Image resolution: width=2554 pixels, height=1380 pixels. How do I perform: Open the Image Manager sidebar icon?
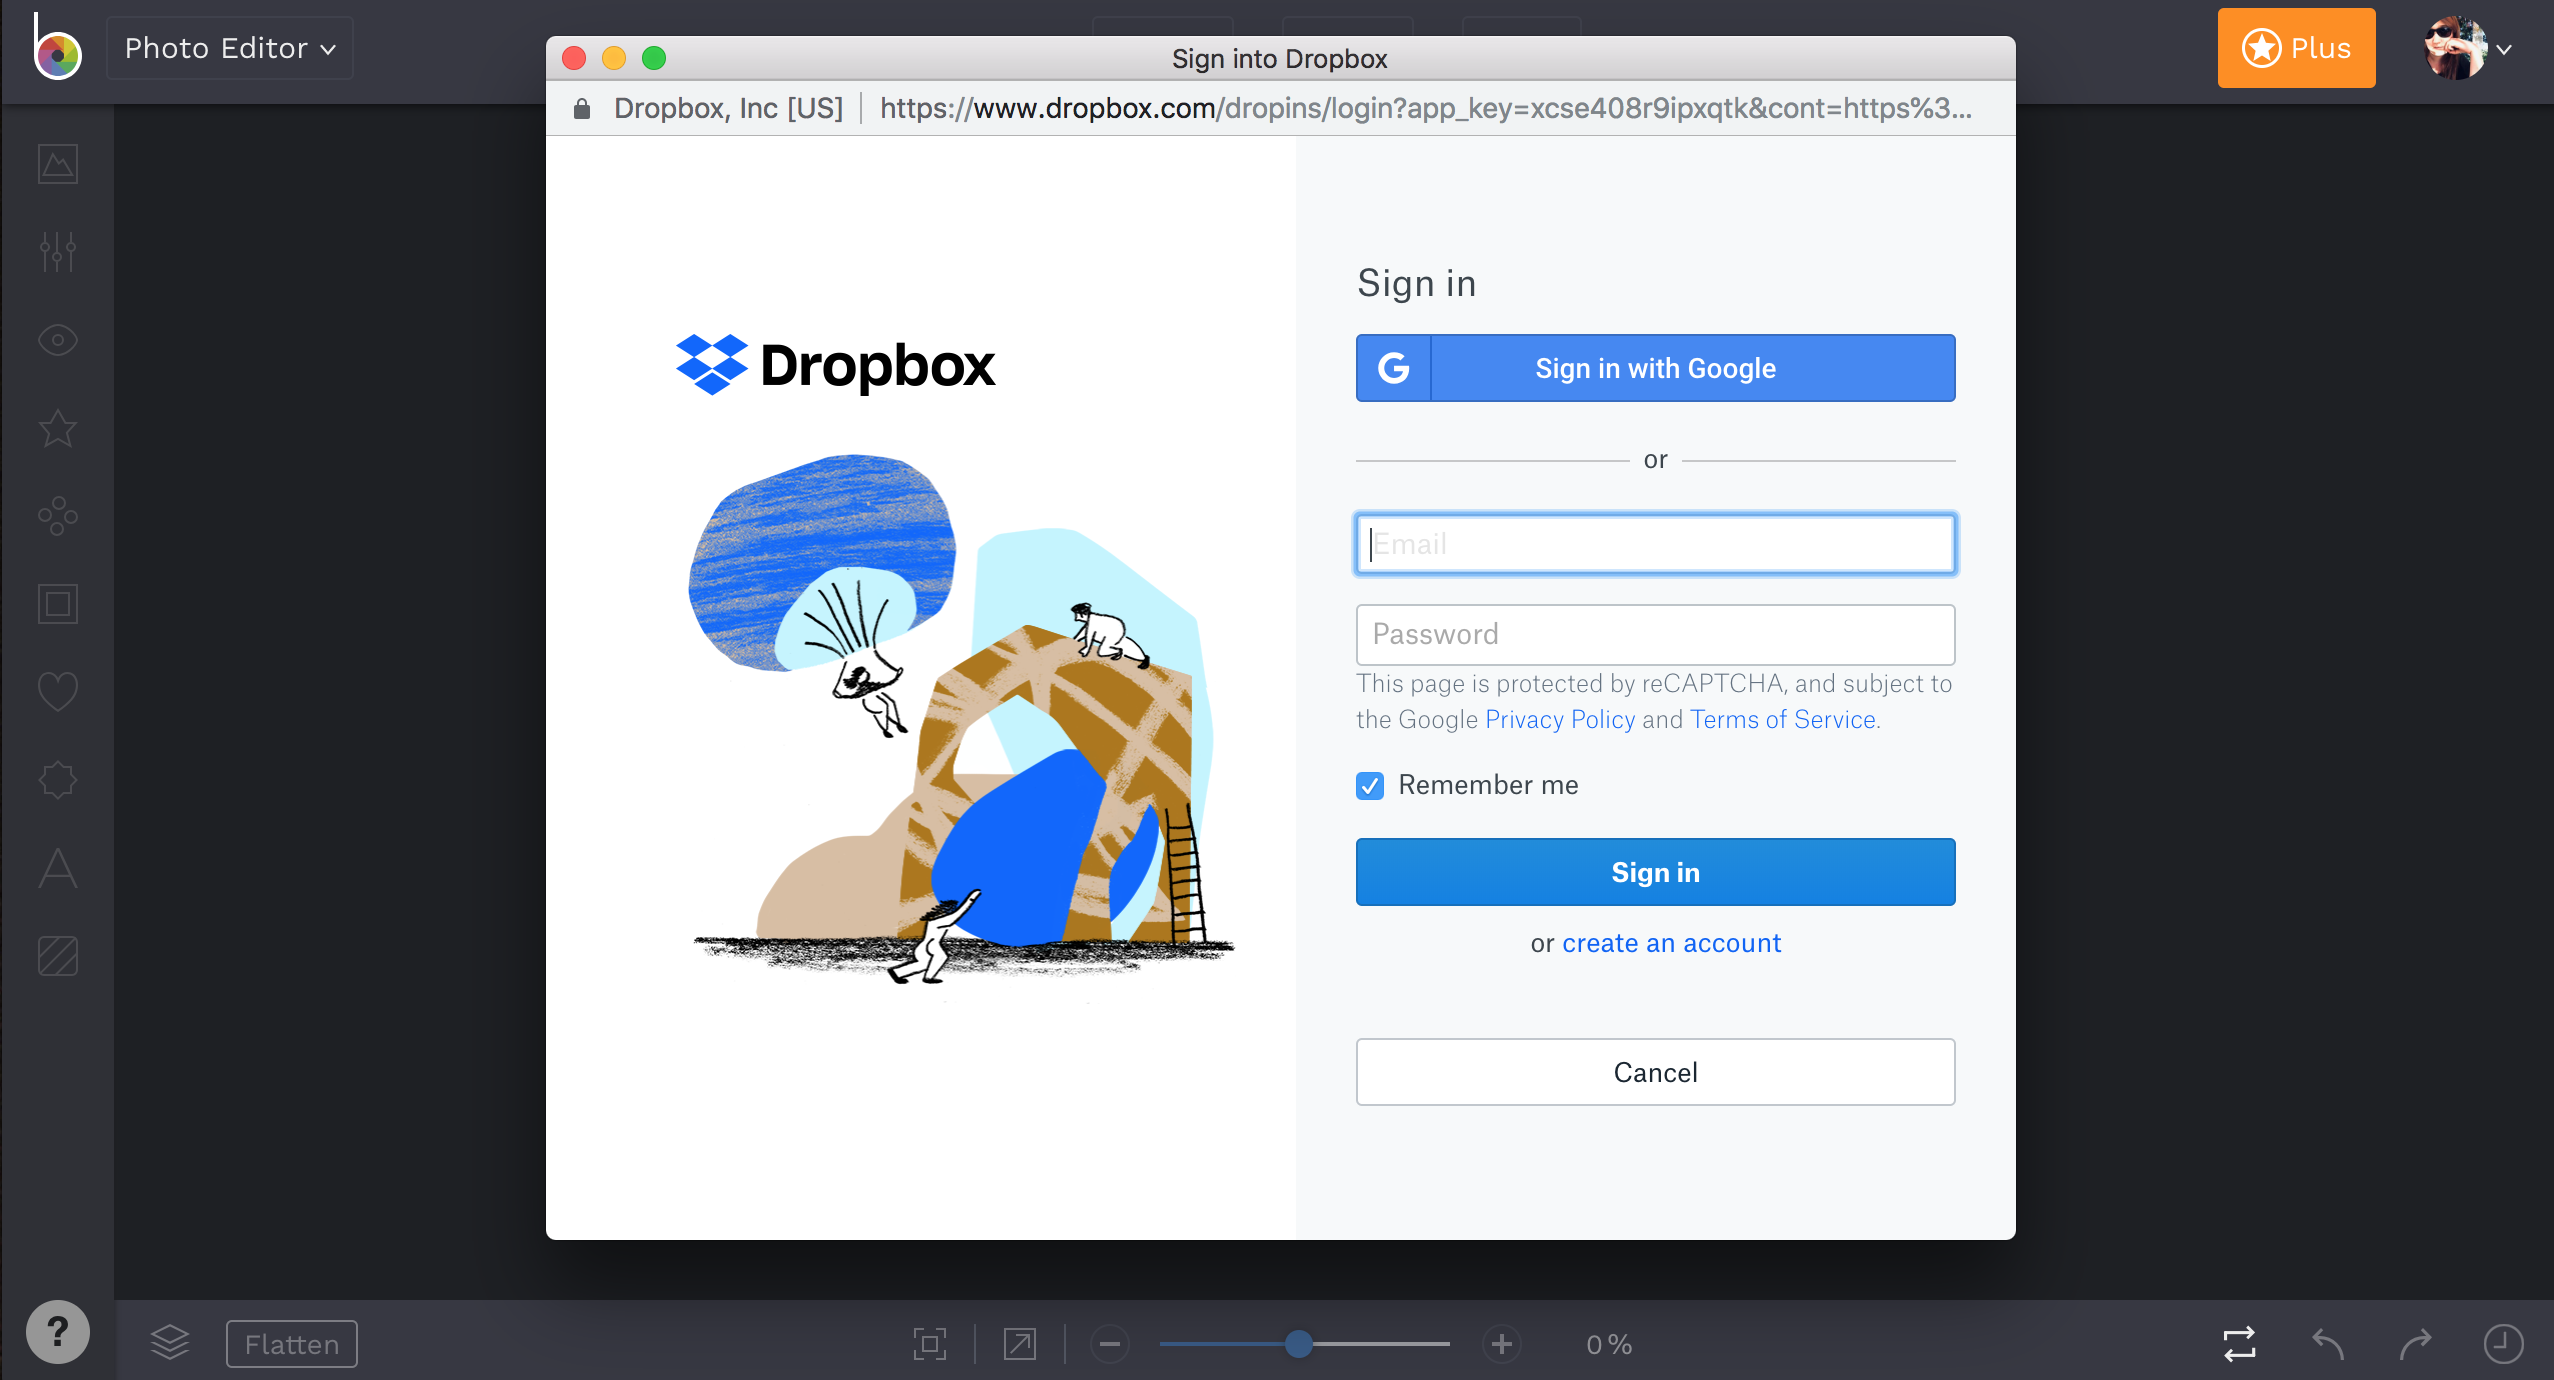tap(58, 164)
